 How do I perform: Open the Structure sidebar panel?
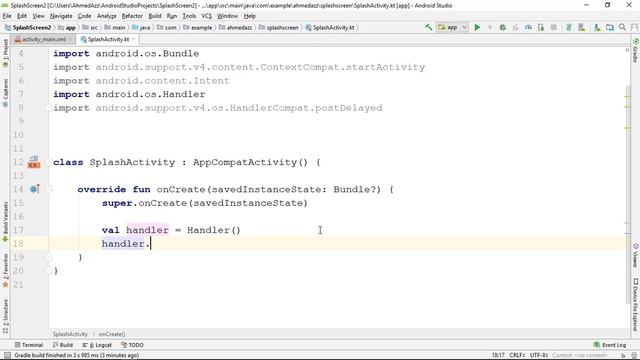(x=5, y=316)
